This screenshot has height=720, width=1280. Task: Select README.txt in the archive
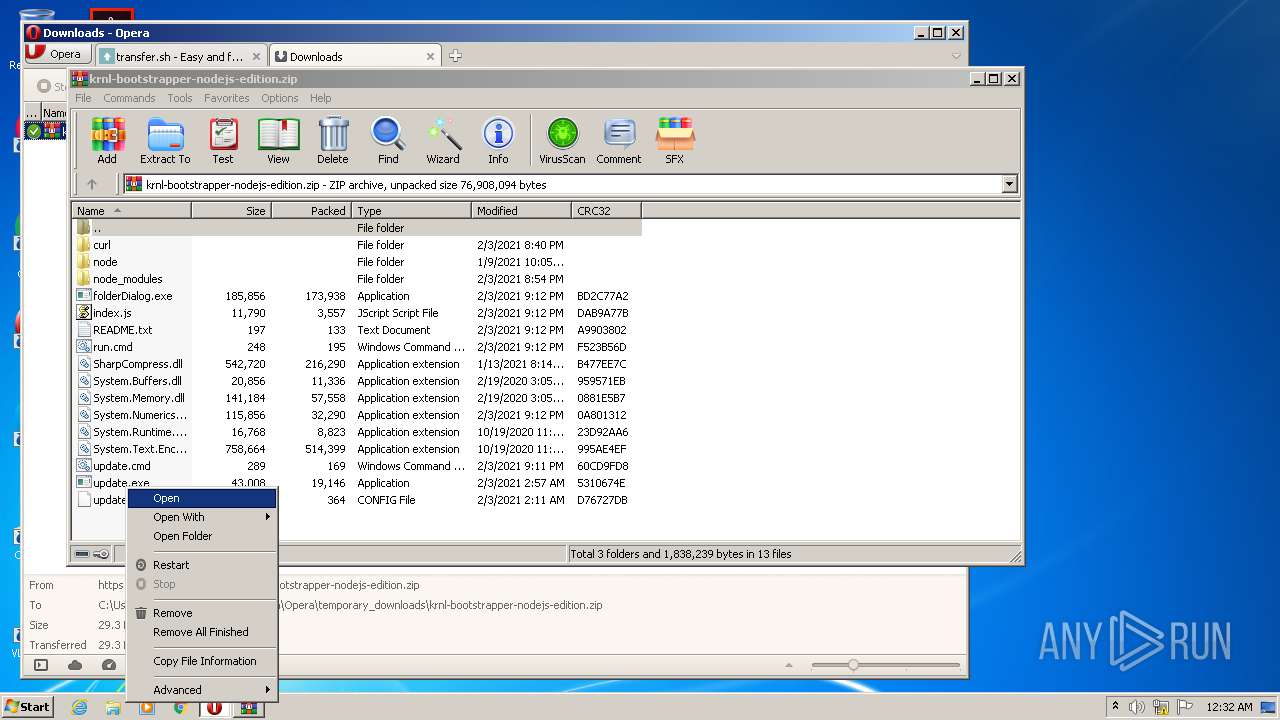(356, 330)
